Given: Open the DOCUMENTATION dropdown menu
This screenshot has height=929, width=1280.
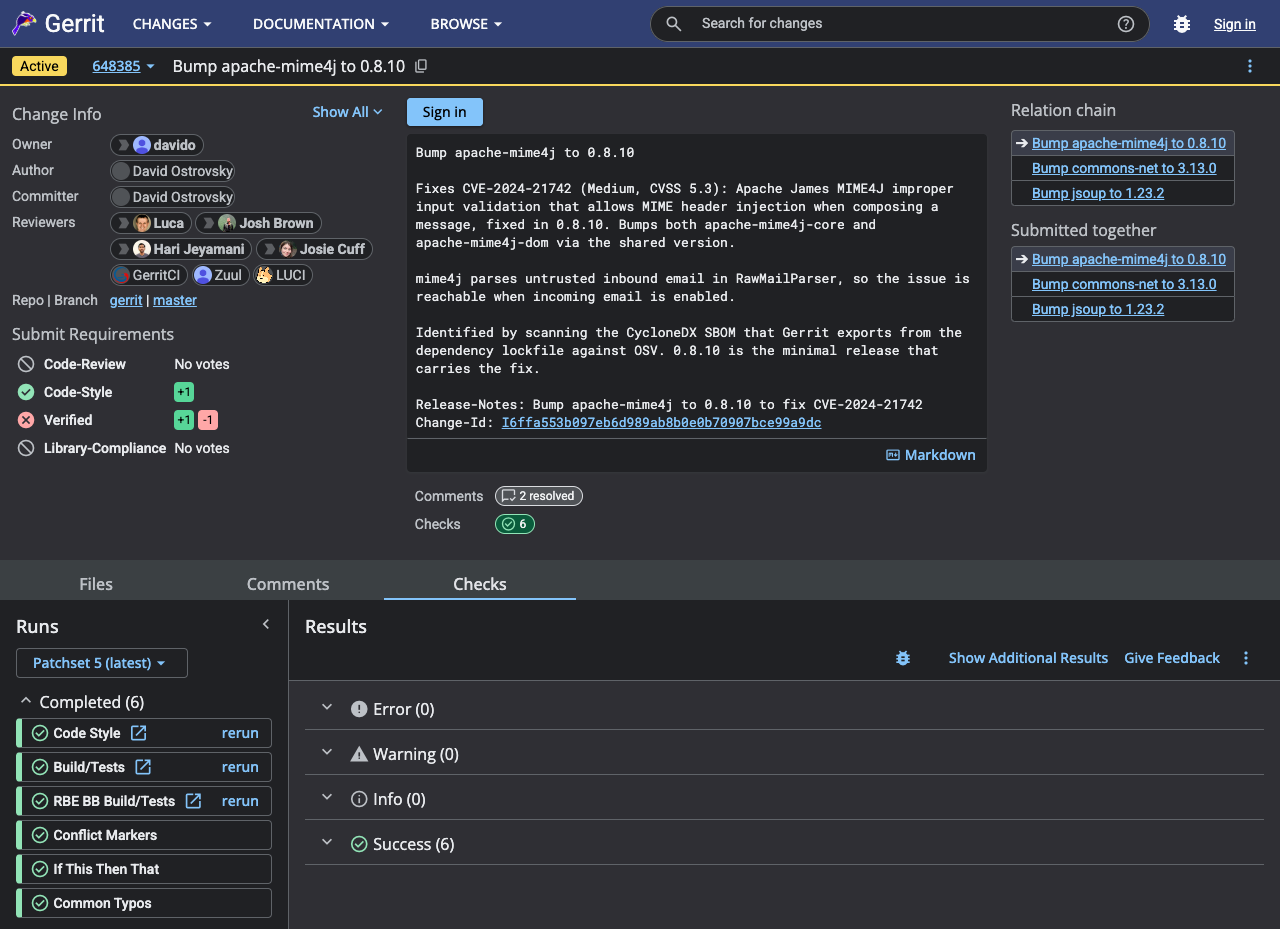Looking at the screenshot, I should click(x=321, y=24).
